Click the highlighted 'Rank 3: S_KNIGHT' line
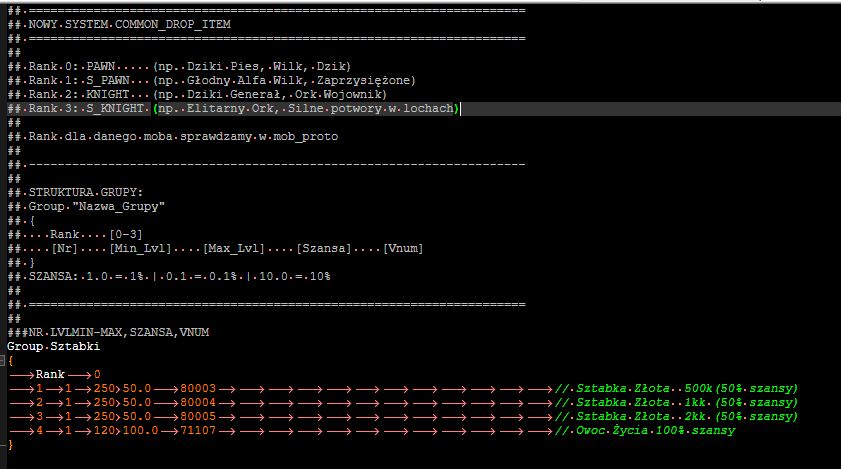This screenshot has width=841, height=469. click(x=233, y=108)
